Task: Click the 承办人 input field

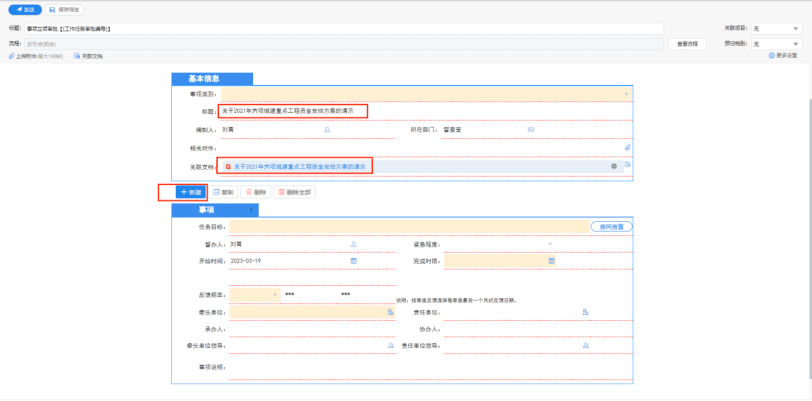Action: point(312,329)
